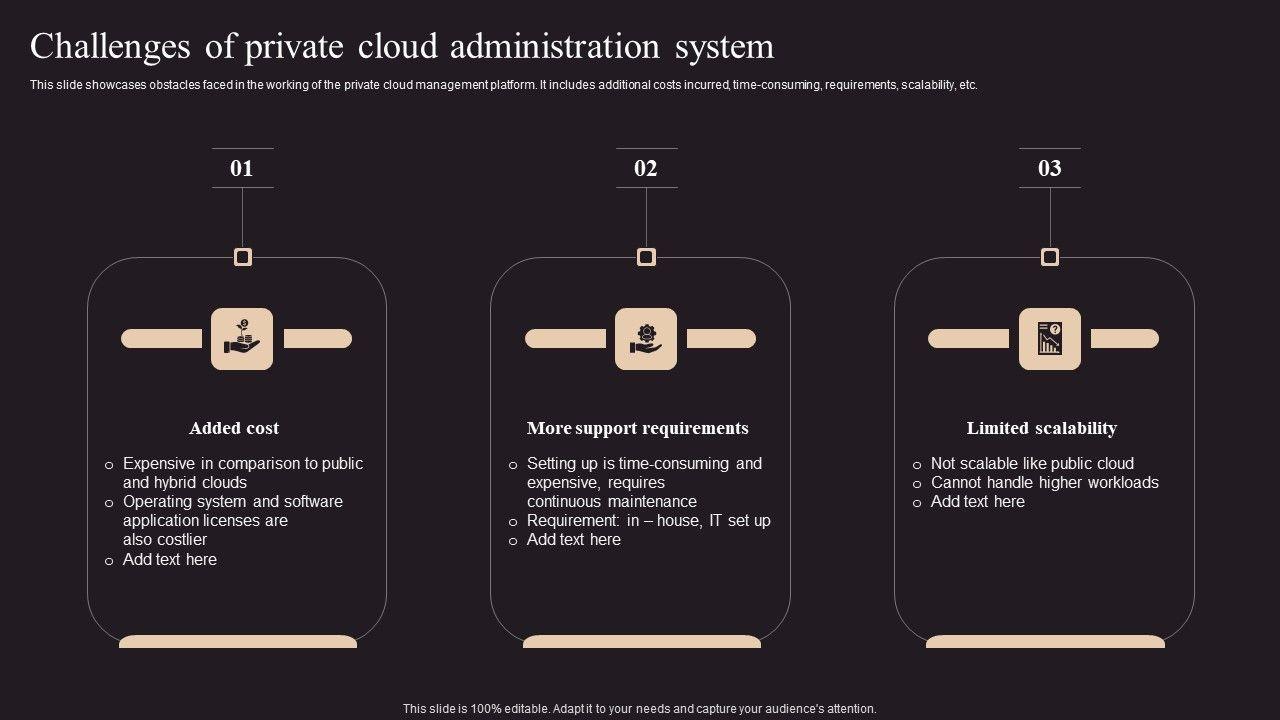Click the number 02 label
Viewport: 1280px width, 720px height.
[646, 168]
